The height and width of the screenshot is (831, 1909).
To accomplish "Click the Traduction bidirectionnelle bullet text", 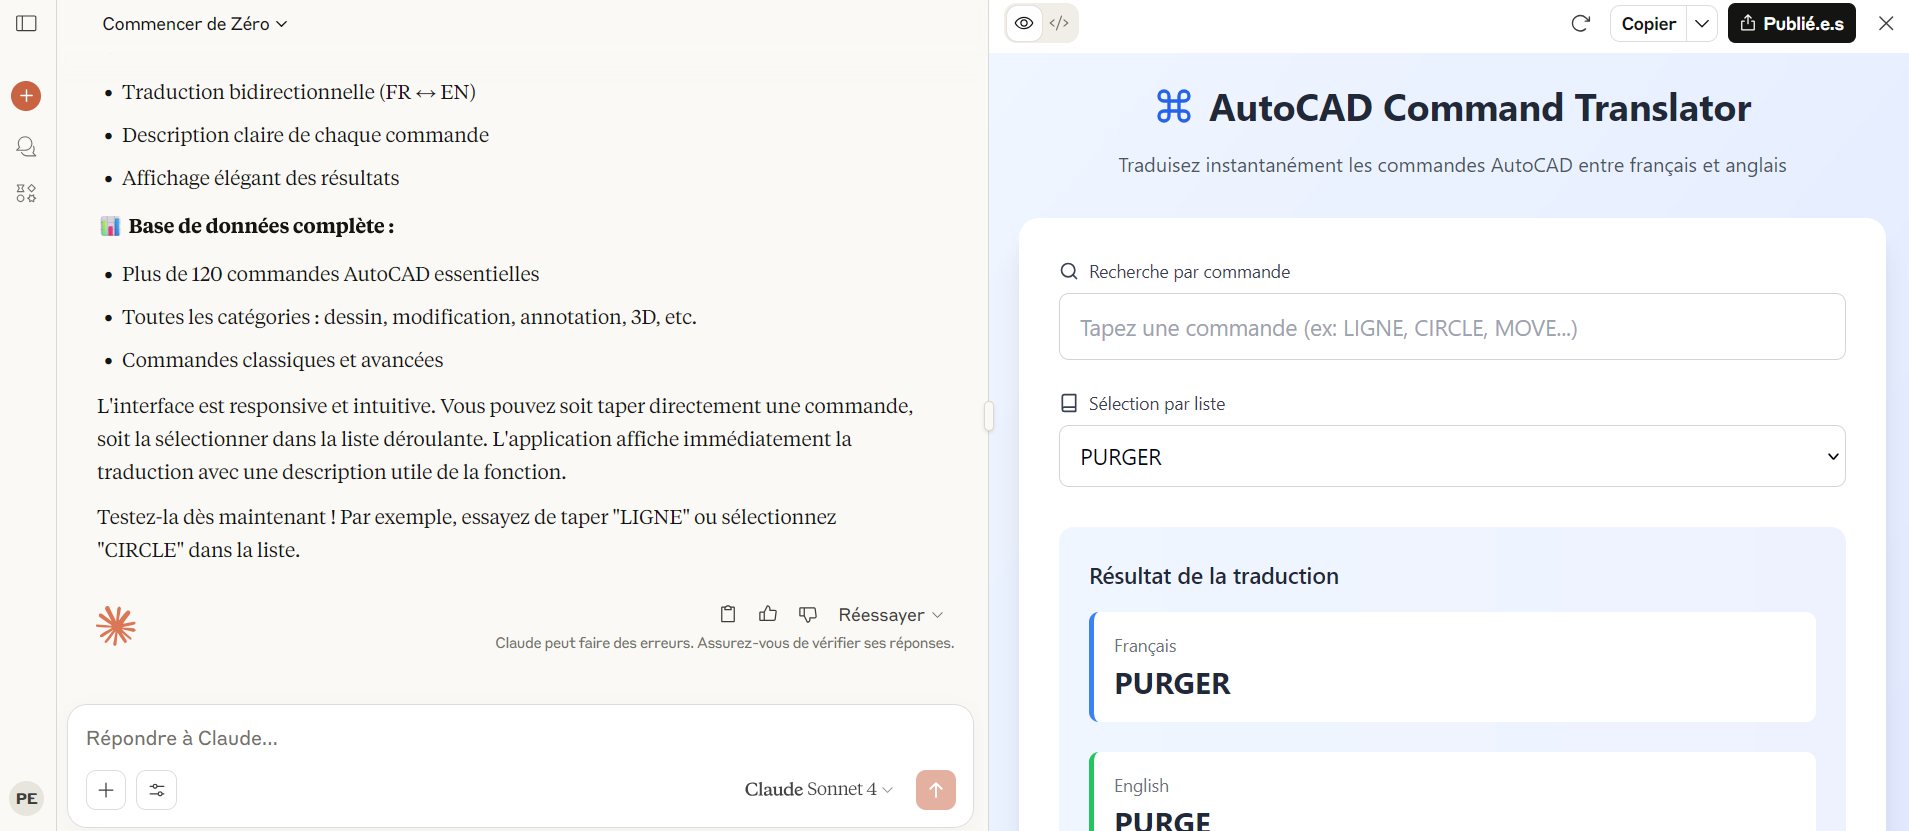I will (299, 92).
